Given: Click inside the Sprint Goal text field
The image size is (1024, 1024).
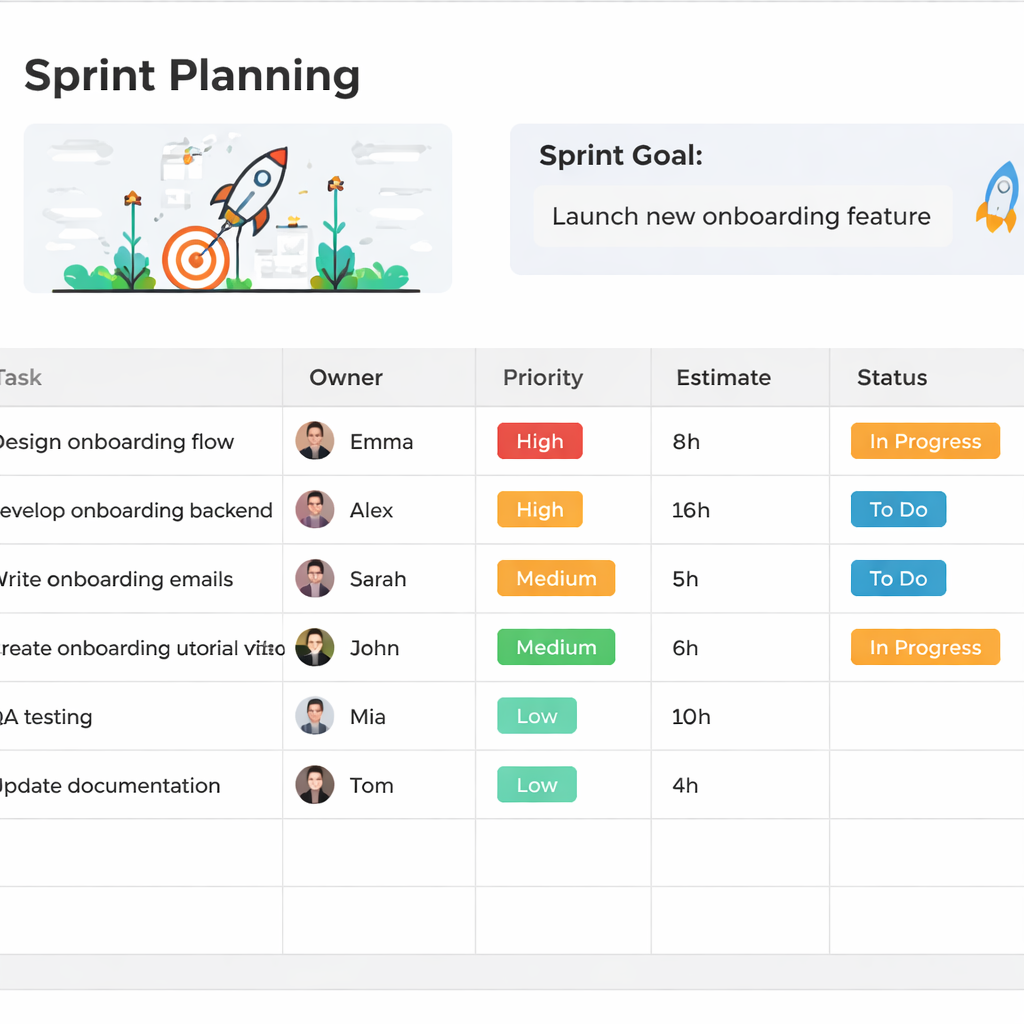Looking at the screenshot, I should click(x=742, y=216).
